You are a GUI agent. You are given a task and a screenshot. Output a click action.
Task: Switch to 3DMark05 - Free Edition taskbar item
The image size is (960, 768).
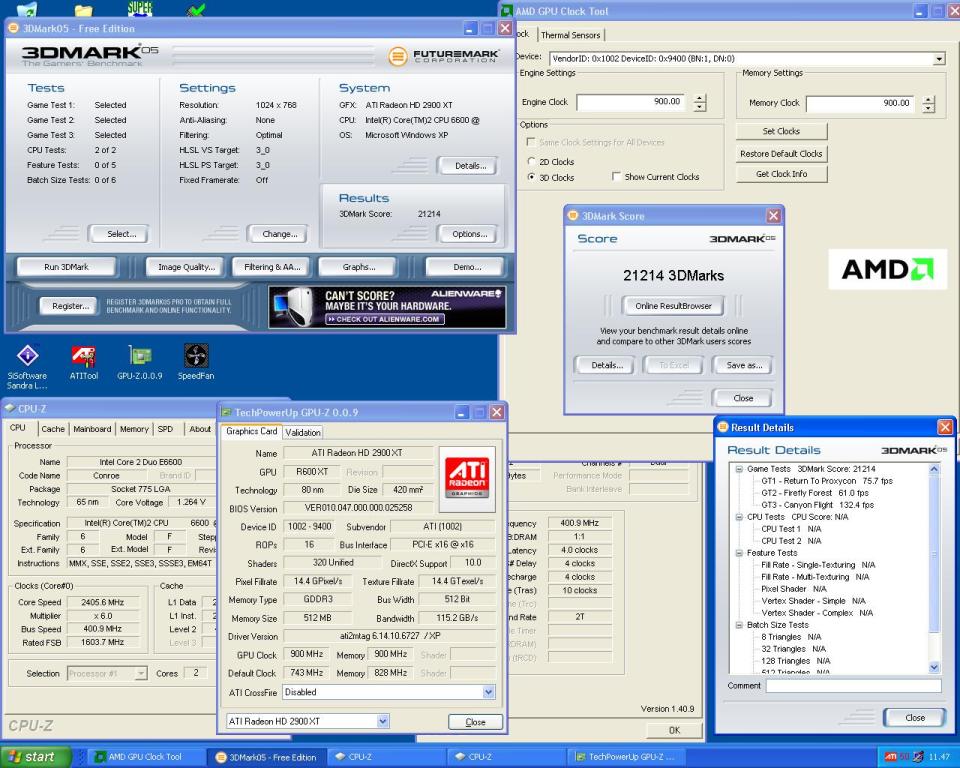click(x=266, y=757)
